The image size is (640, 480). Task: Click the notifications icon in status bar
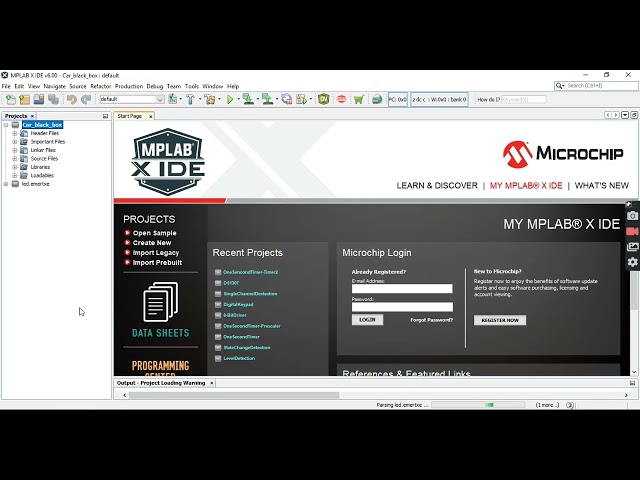[x=570, y=405]
